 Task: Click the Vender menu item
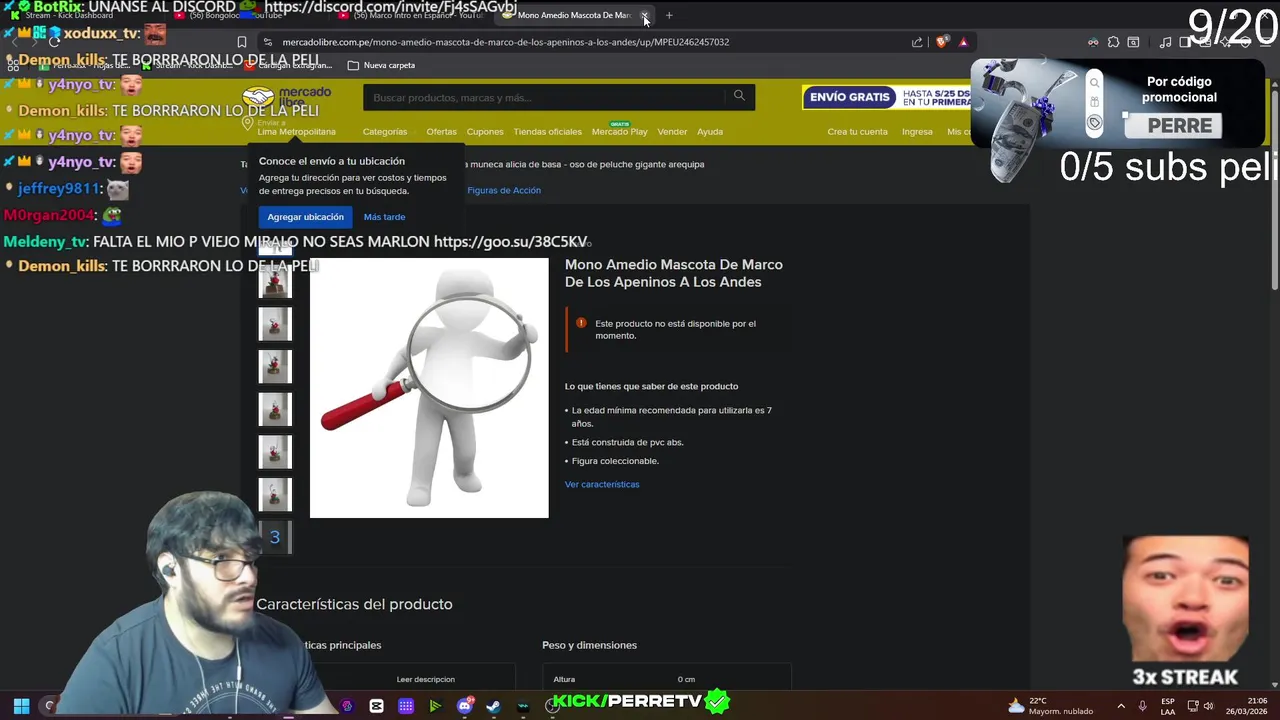(x=672, y=132)
